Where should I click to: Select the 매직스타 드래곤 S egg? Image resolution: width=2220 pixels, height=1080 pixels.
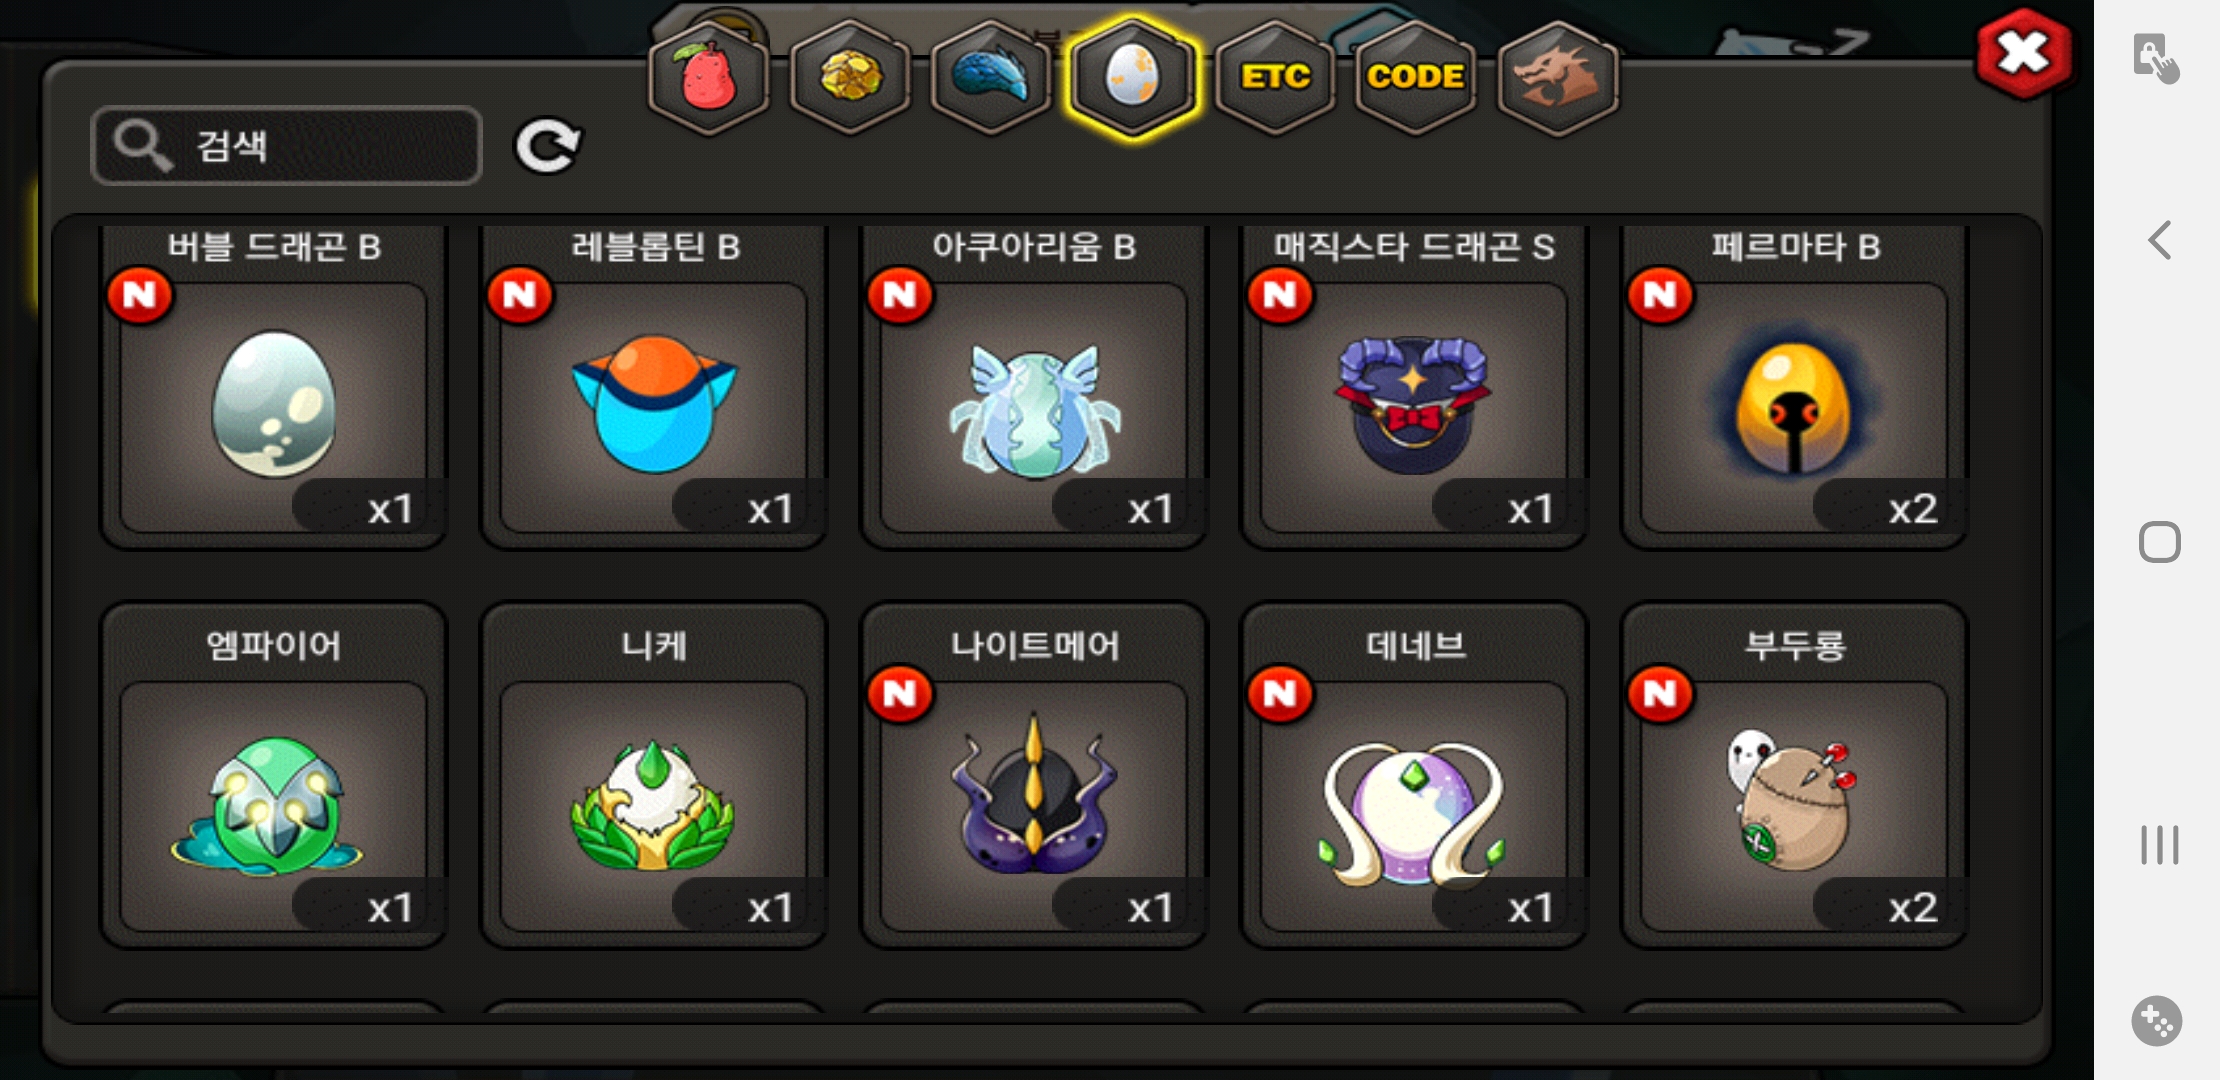pos(1414,388)
